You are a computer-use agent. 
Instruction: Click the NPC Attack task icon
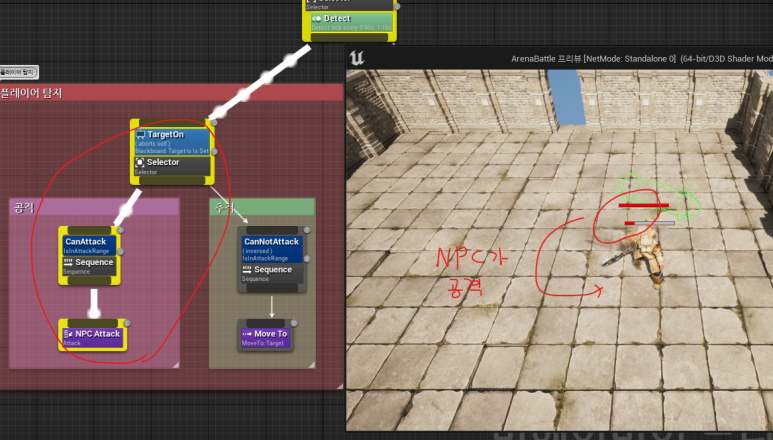click(68, 334)
